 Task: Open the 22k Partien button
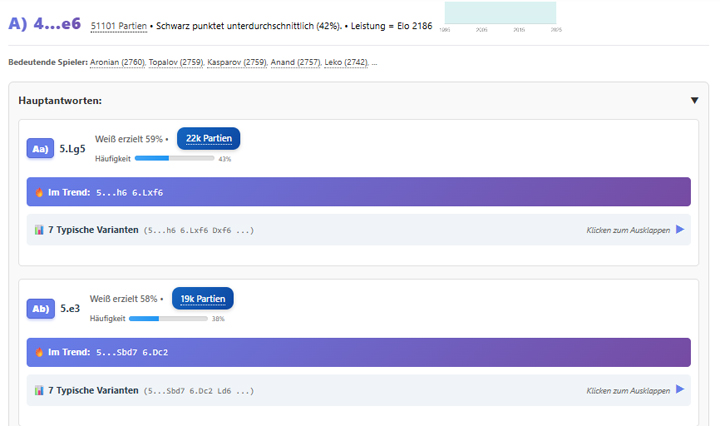pyautogui.click(x=208, y=138)
